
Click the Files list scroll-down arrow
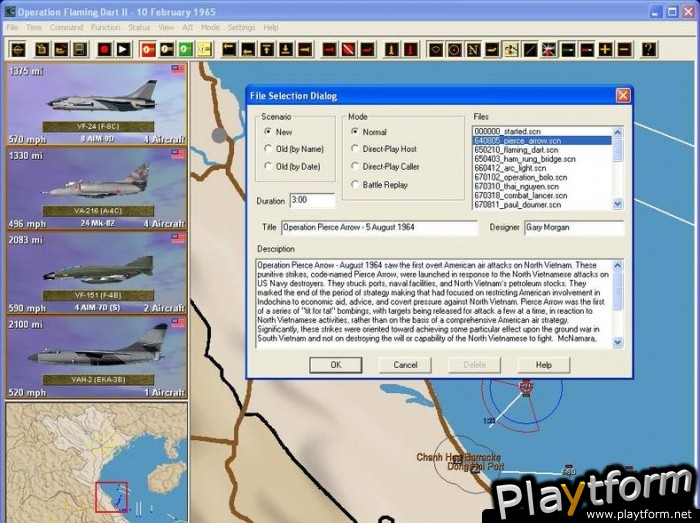618,204
